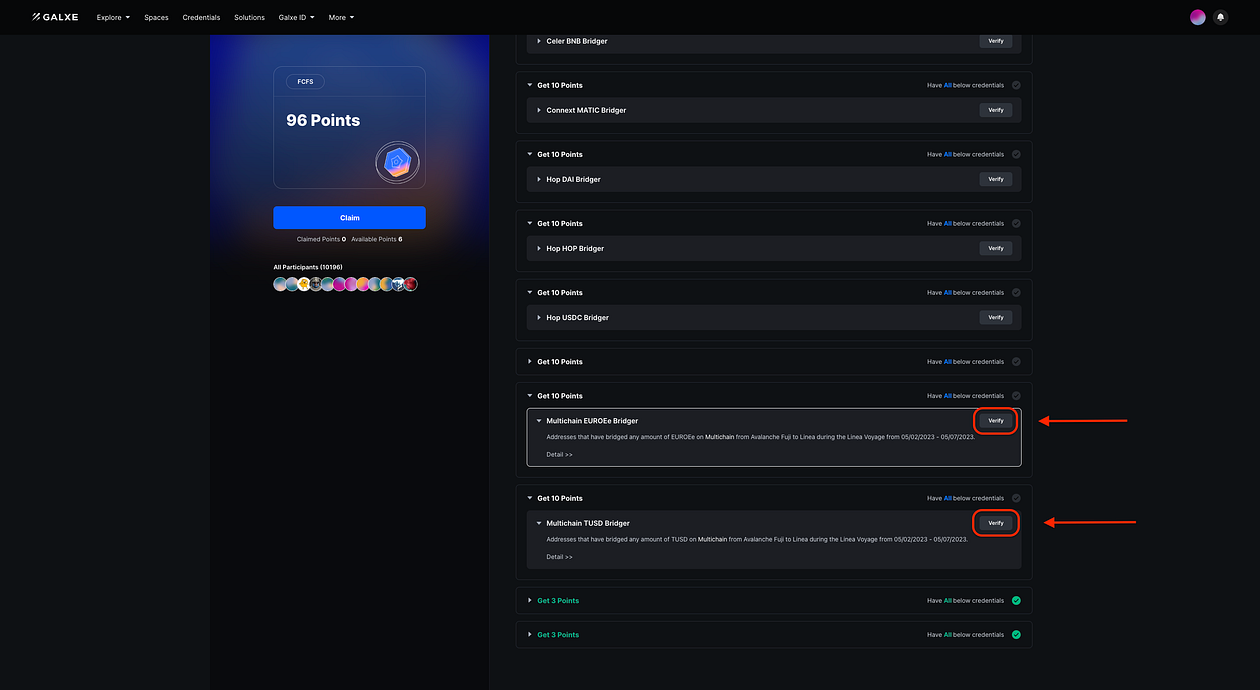Verify the Hop USDC Bridger credential
The height and width of the screenshot is (690, 1260).
point(995,317)
